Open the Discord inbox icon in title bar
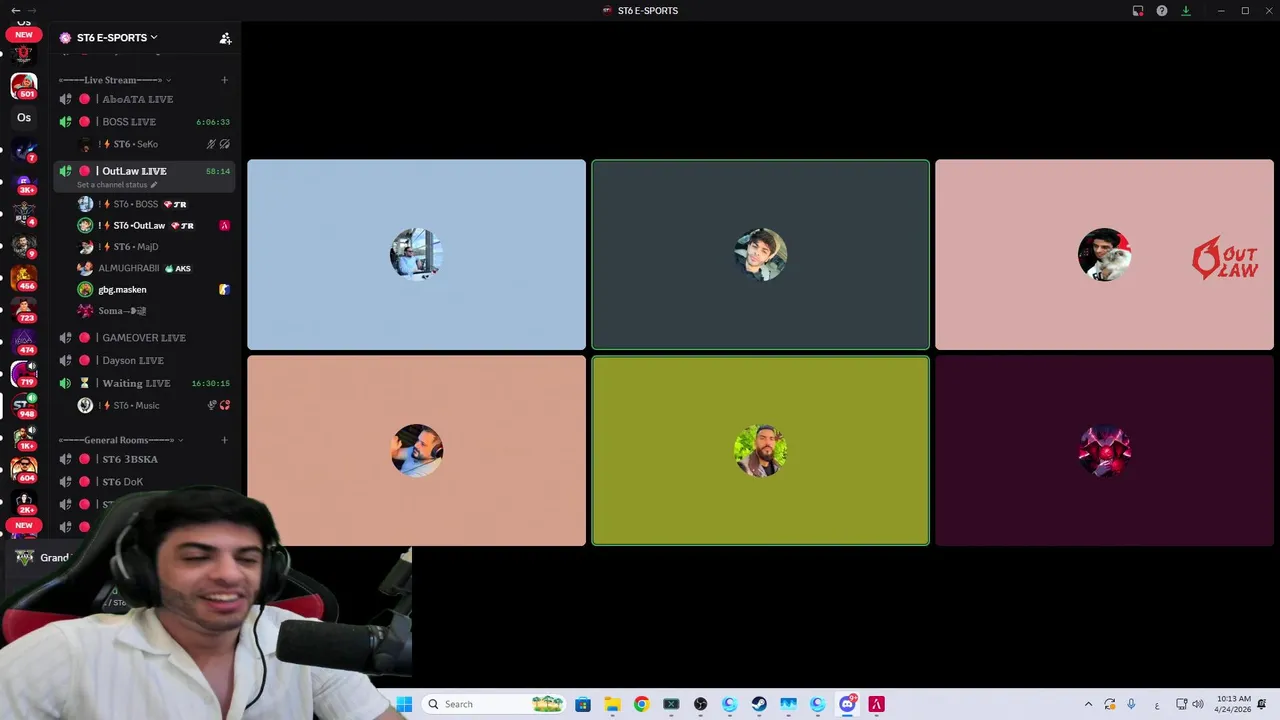 click(x=1138, y=11)
